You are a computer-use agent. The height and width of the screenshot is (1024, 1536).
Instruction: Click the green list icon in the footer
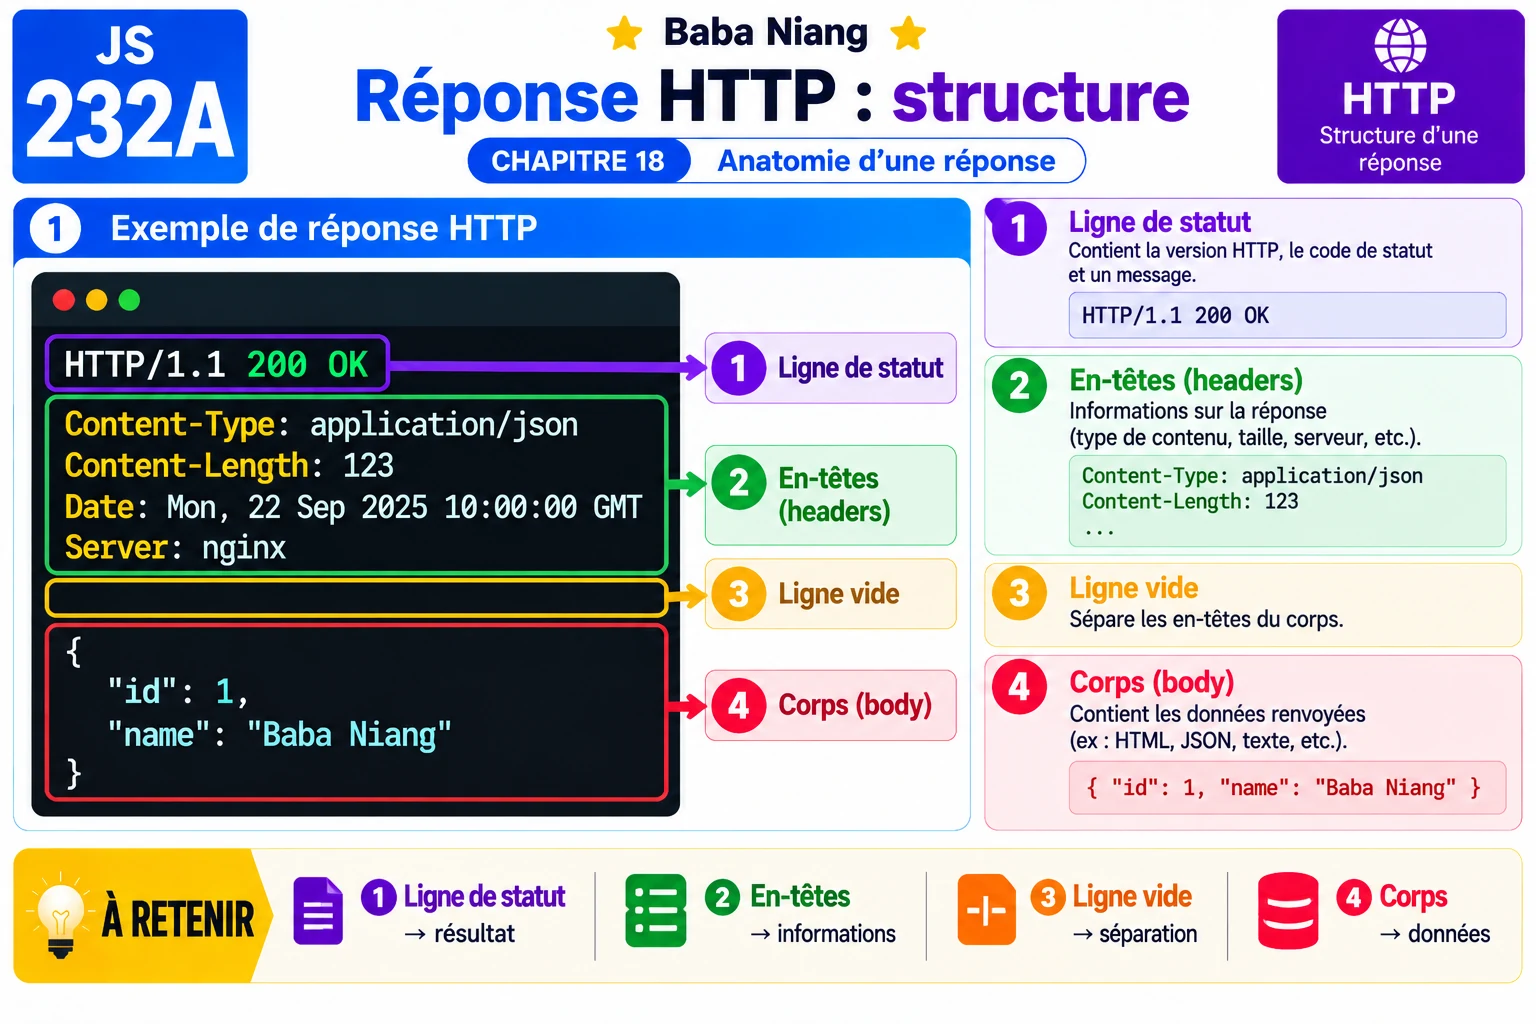tap(656, 911)
